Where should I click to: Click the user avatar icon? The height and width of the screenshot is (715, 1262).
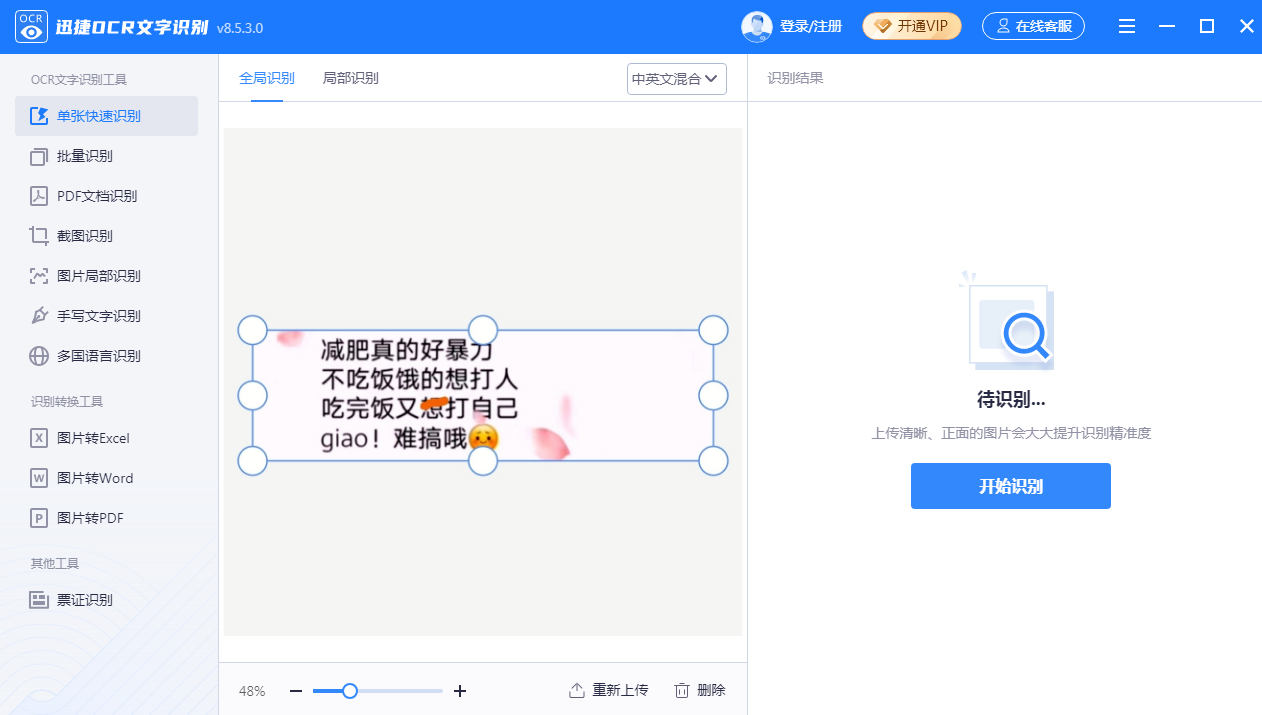[757, 27]
